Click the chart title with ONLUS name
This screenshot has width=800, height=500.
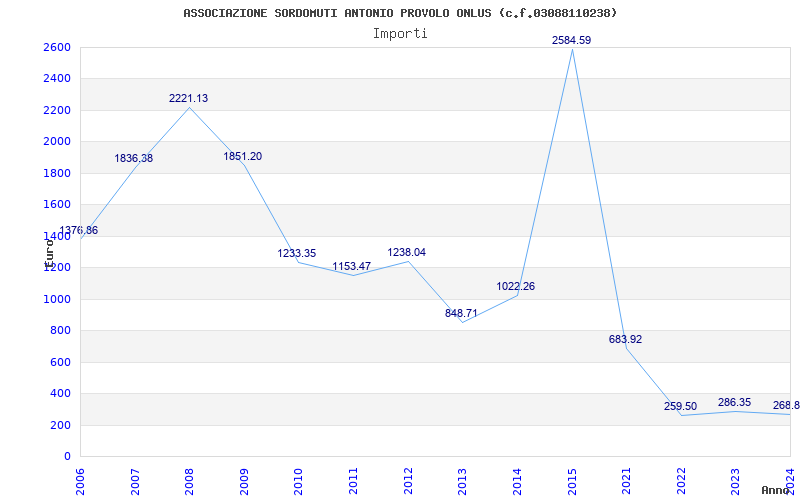(x=400, y=13)
